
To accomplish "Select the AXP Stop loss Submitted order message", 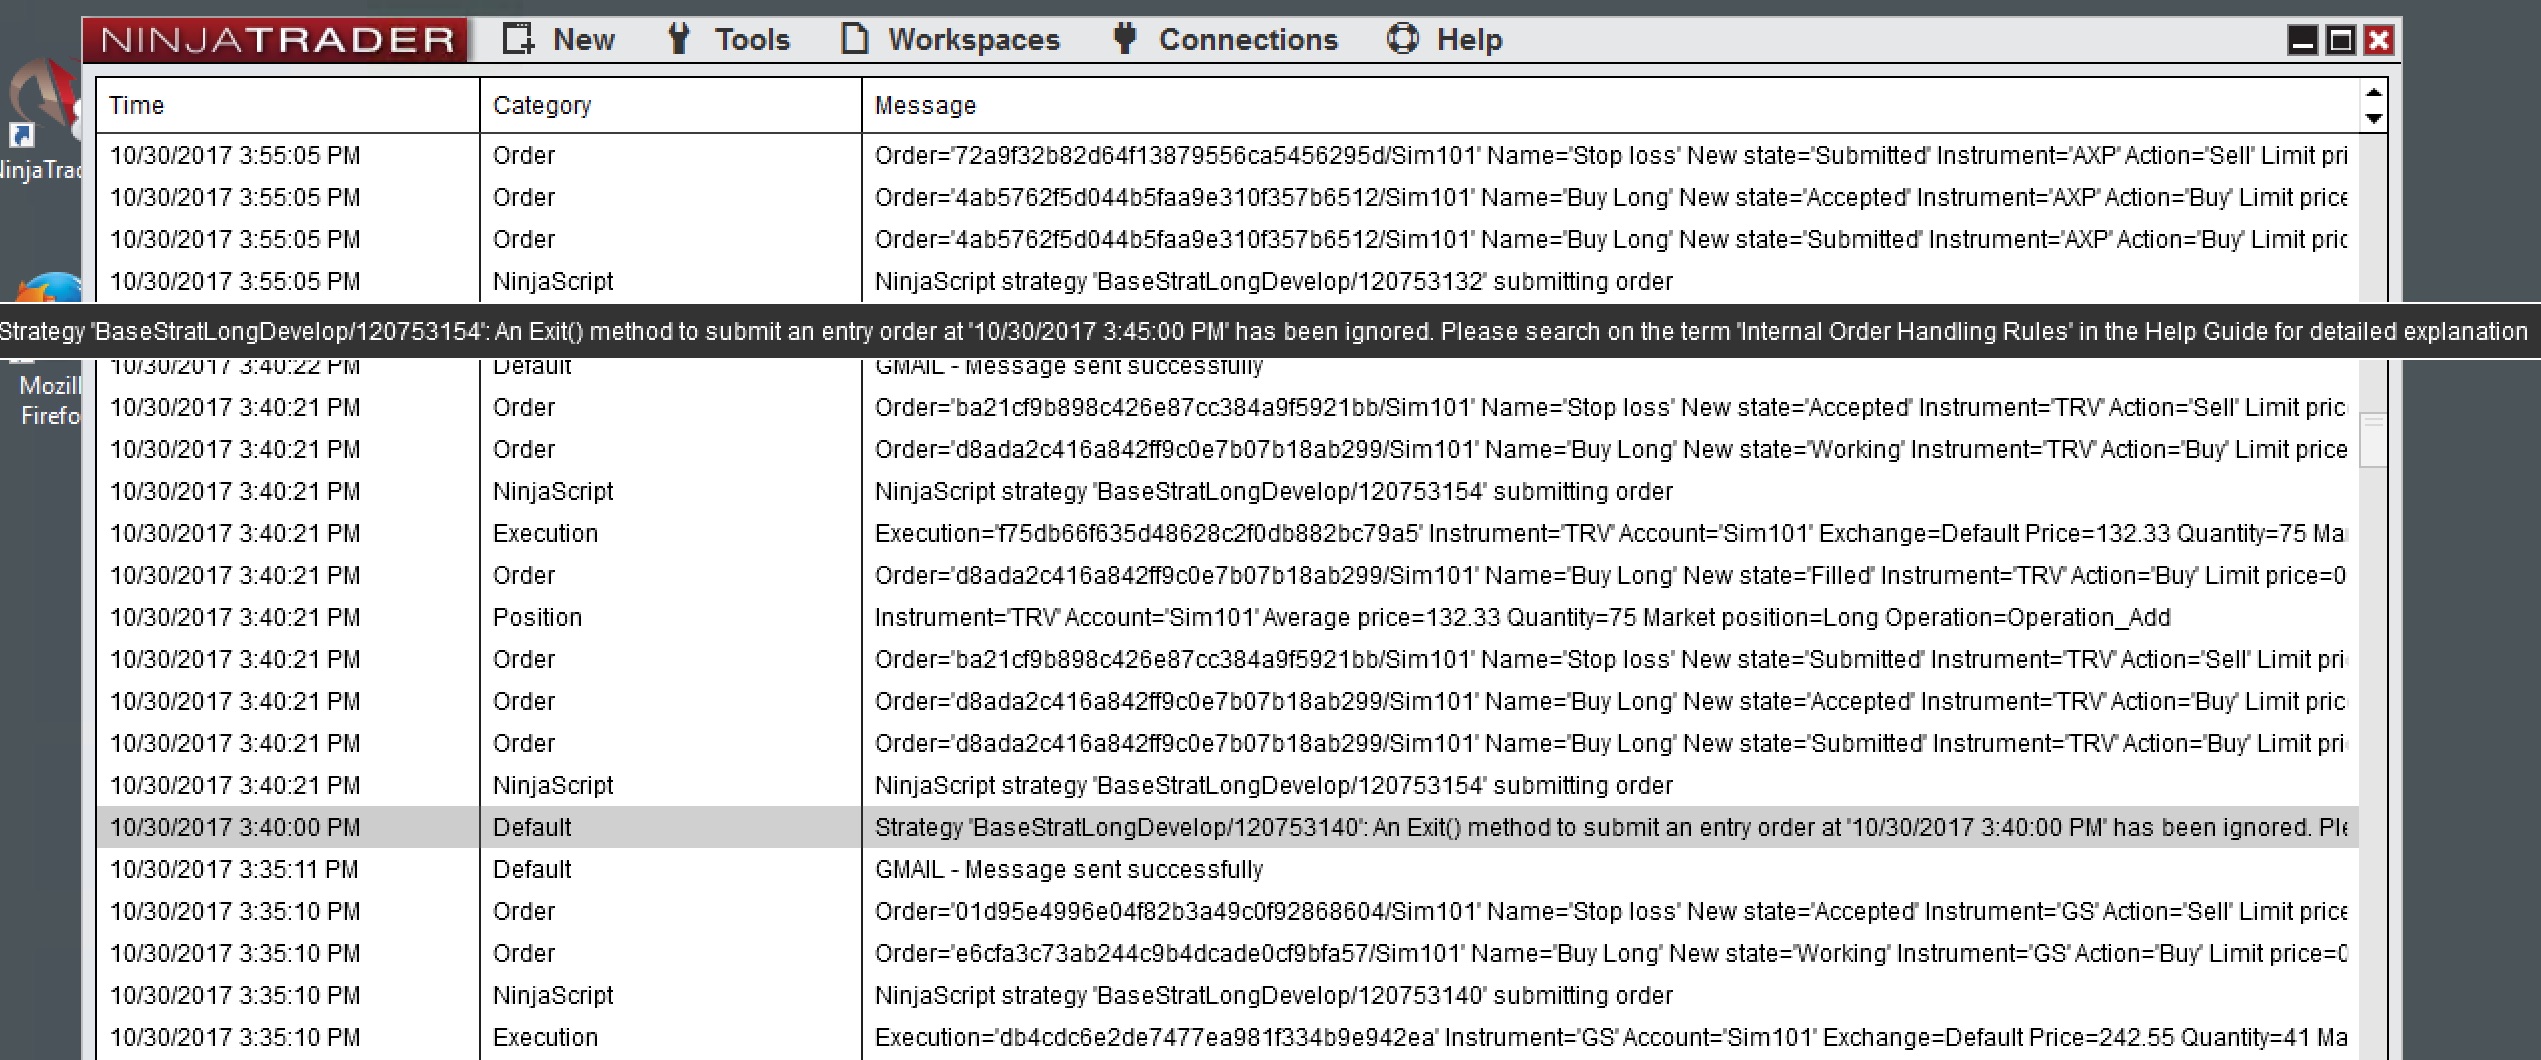I will click(1610, 156).
